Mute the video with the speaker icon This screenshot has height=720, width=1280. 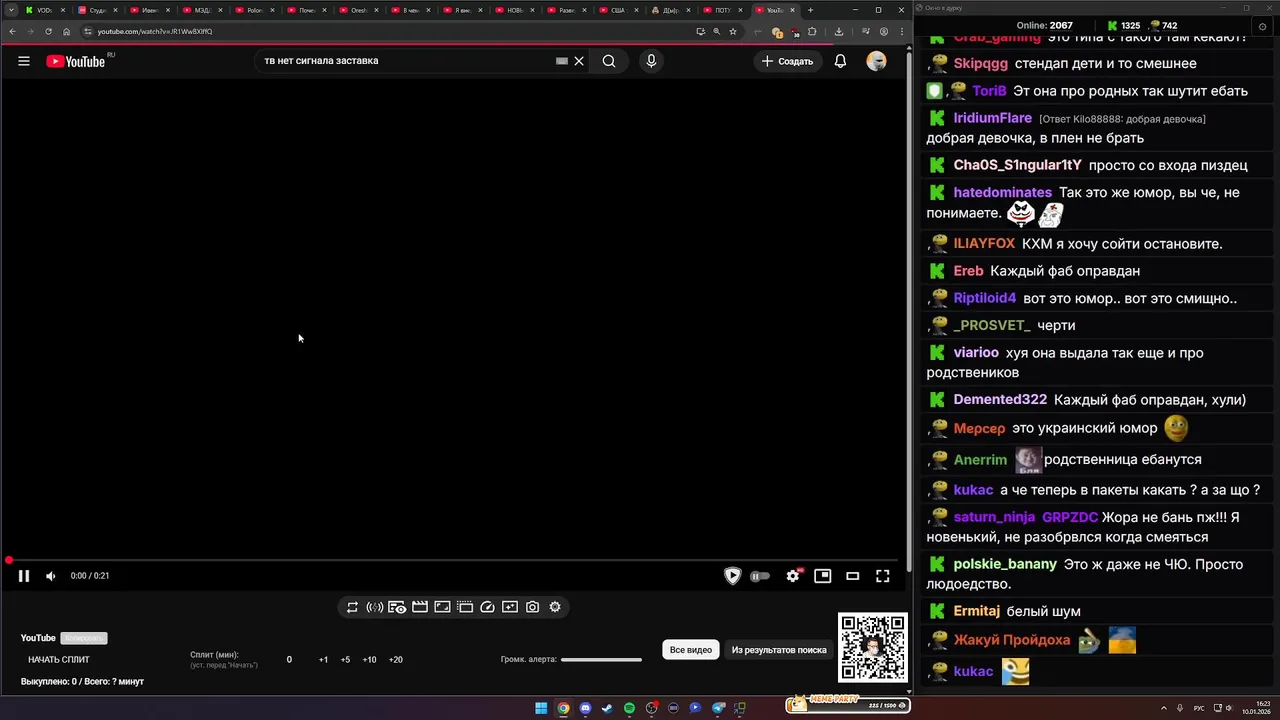pos(51,576)
